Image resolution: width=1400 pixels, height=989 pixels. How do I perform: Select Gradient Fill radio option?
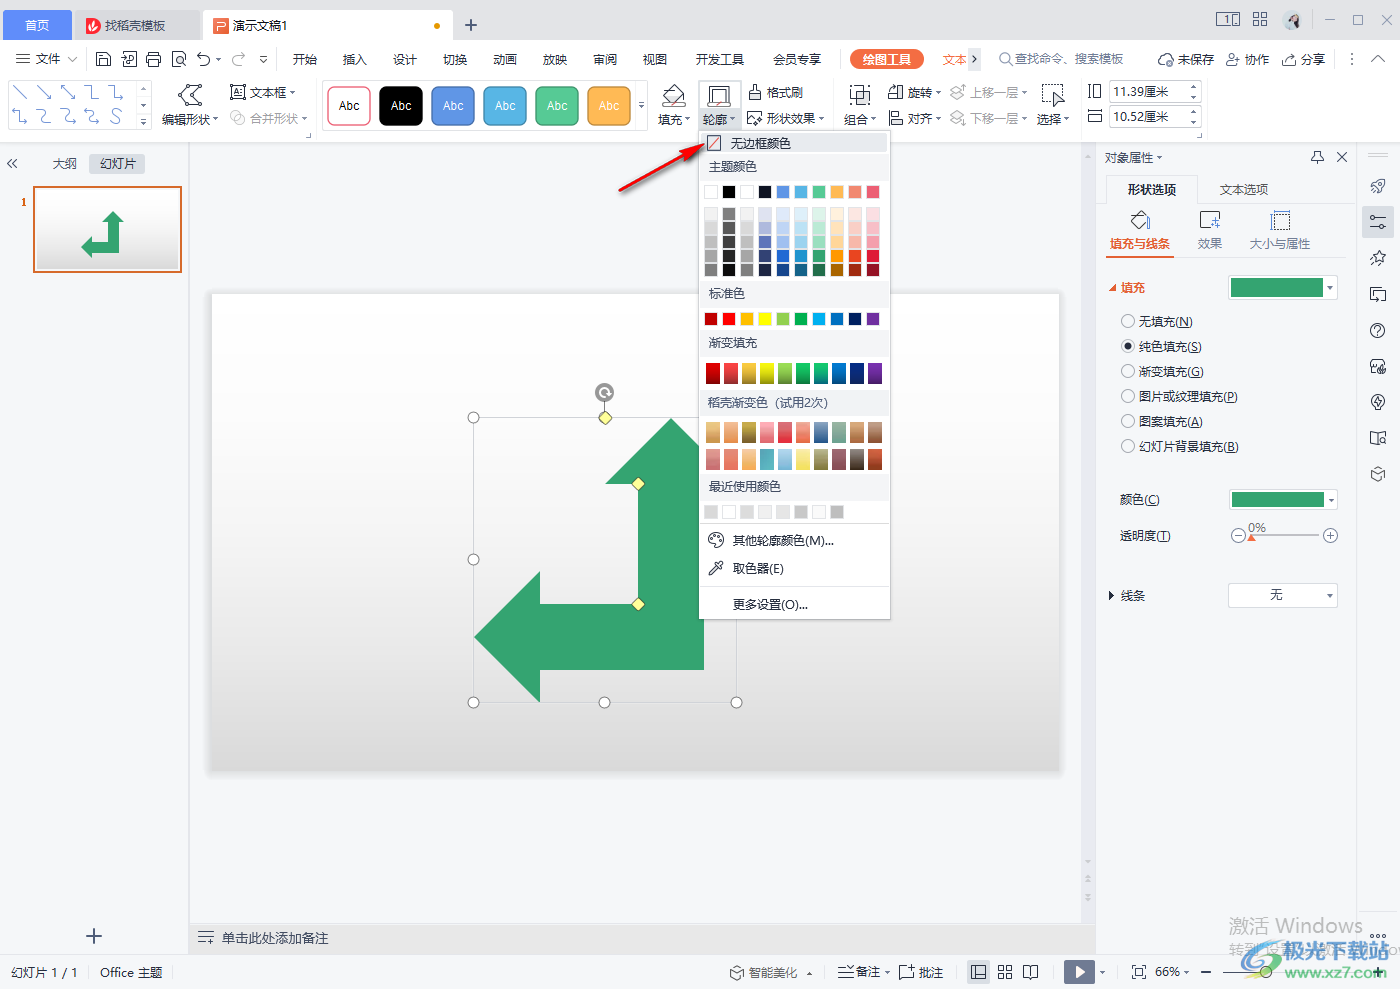pos(1128,371)
